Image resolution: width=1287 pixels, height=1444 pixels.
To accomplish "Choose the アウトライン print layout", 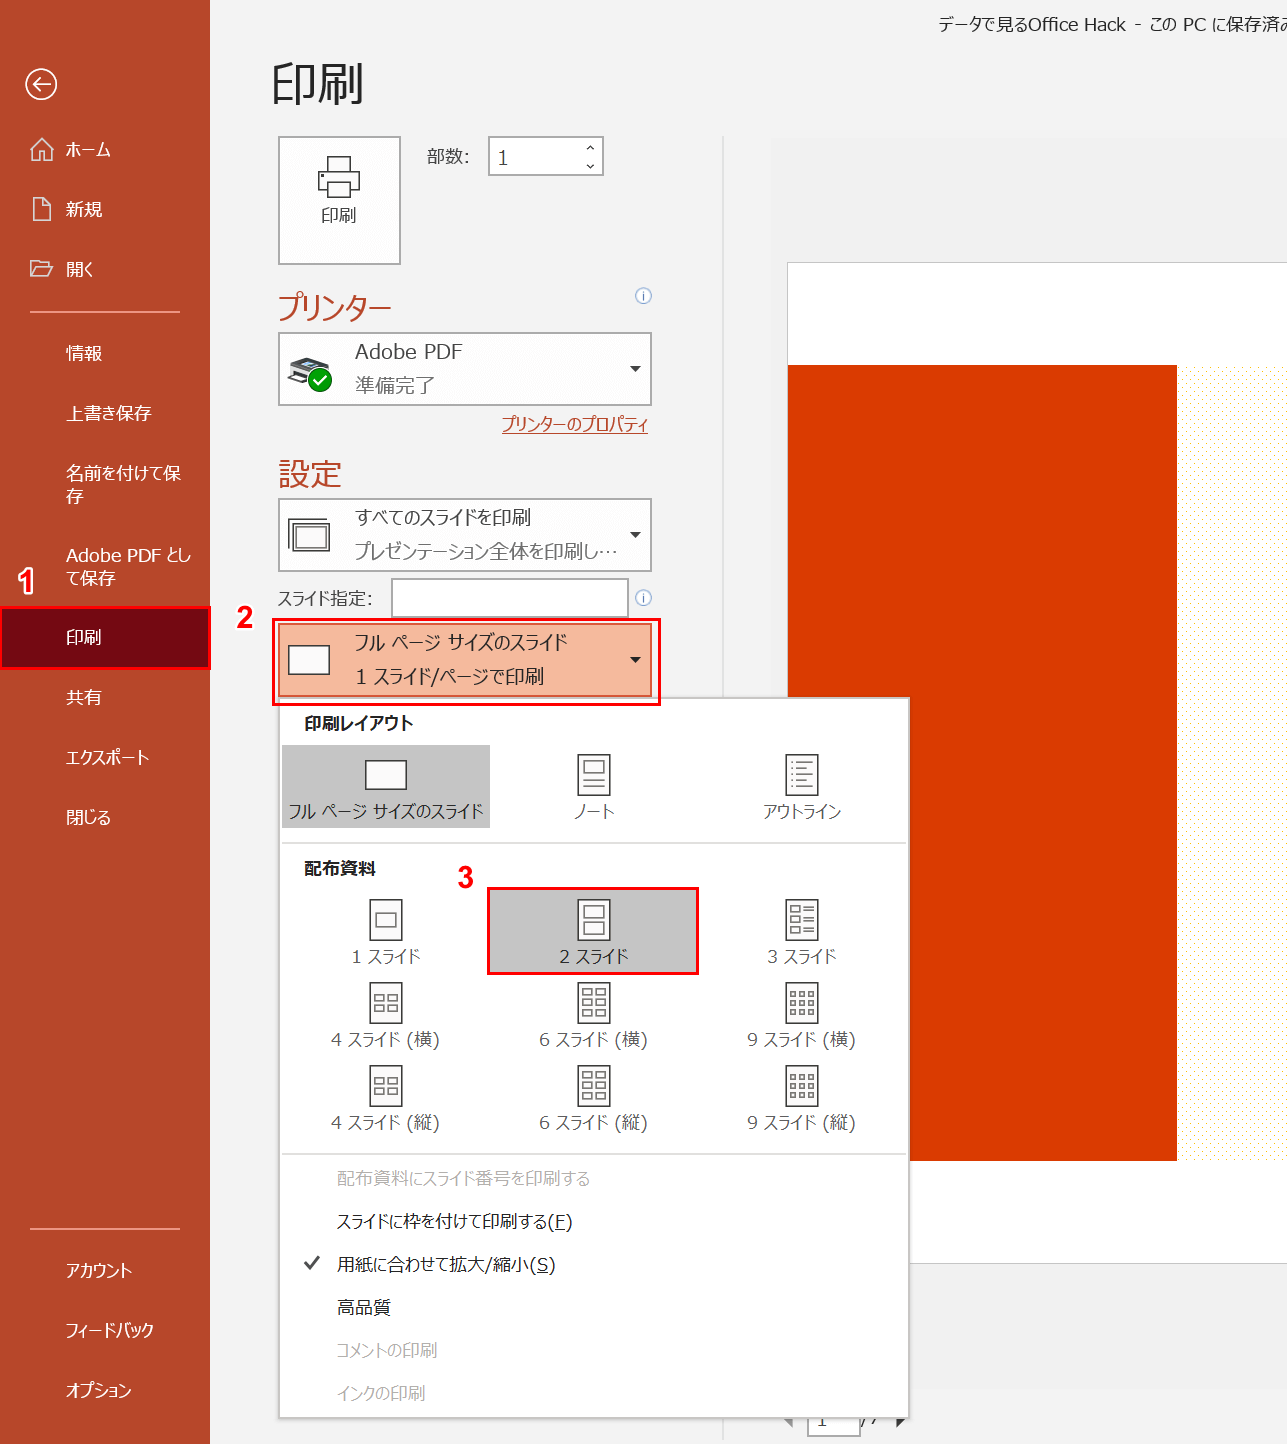I will [802, 786].
